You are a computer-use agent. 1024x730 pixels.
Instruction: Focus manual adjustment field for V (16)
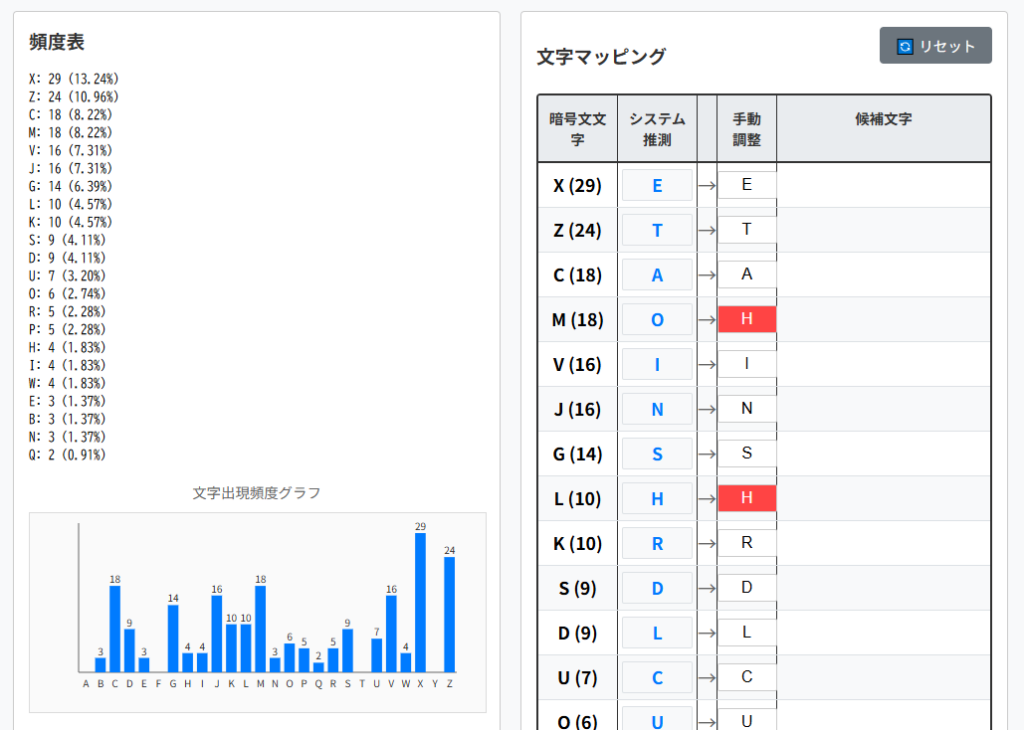coord(746,364)
